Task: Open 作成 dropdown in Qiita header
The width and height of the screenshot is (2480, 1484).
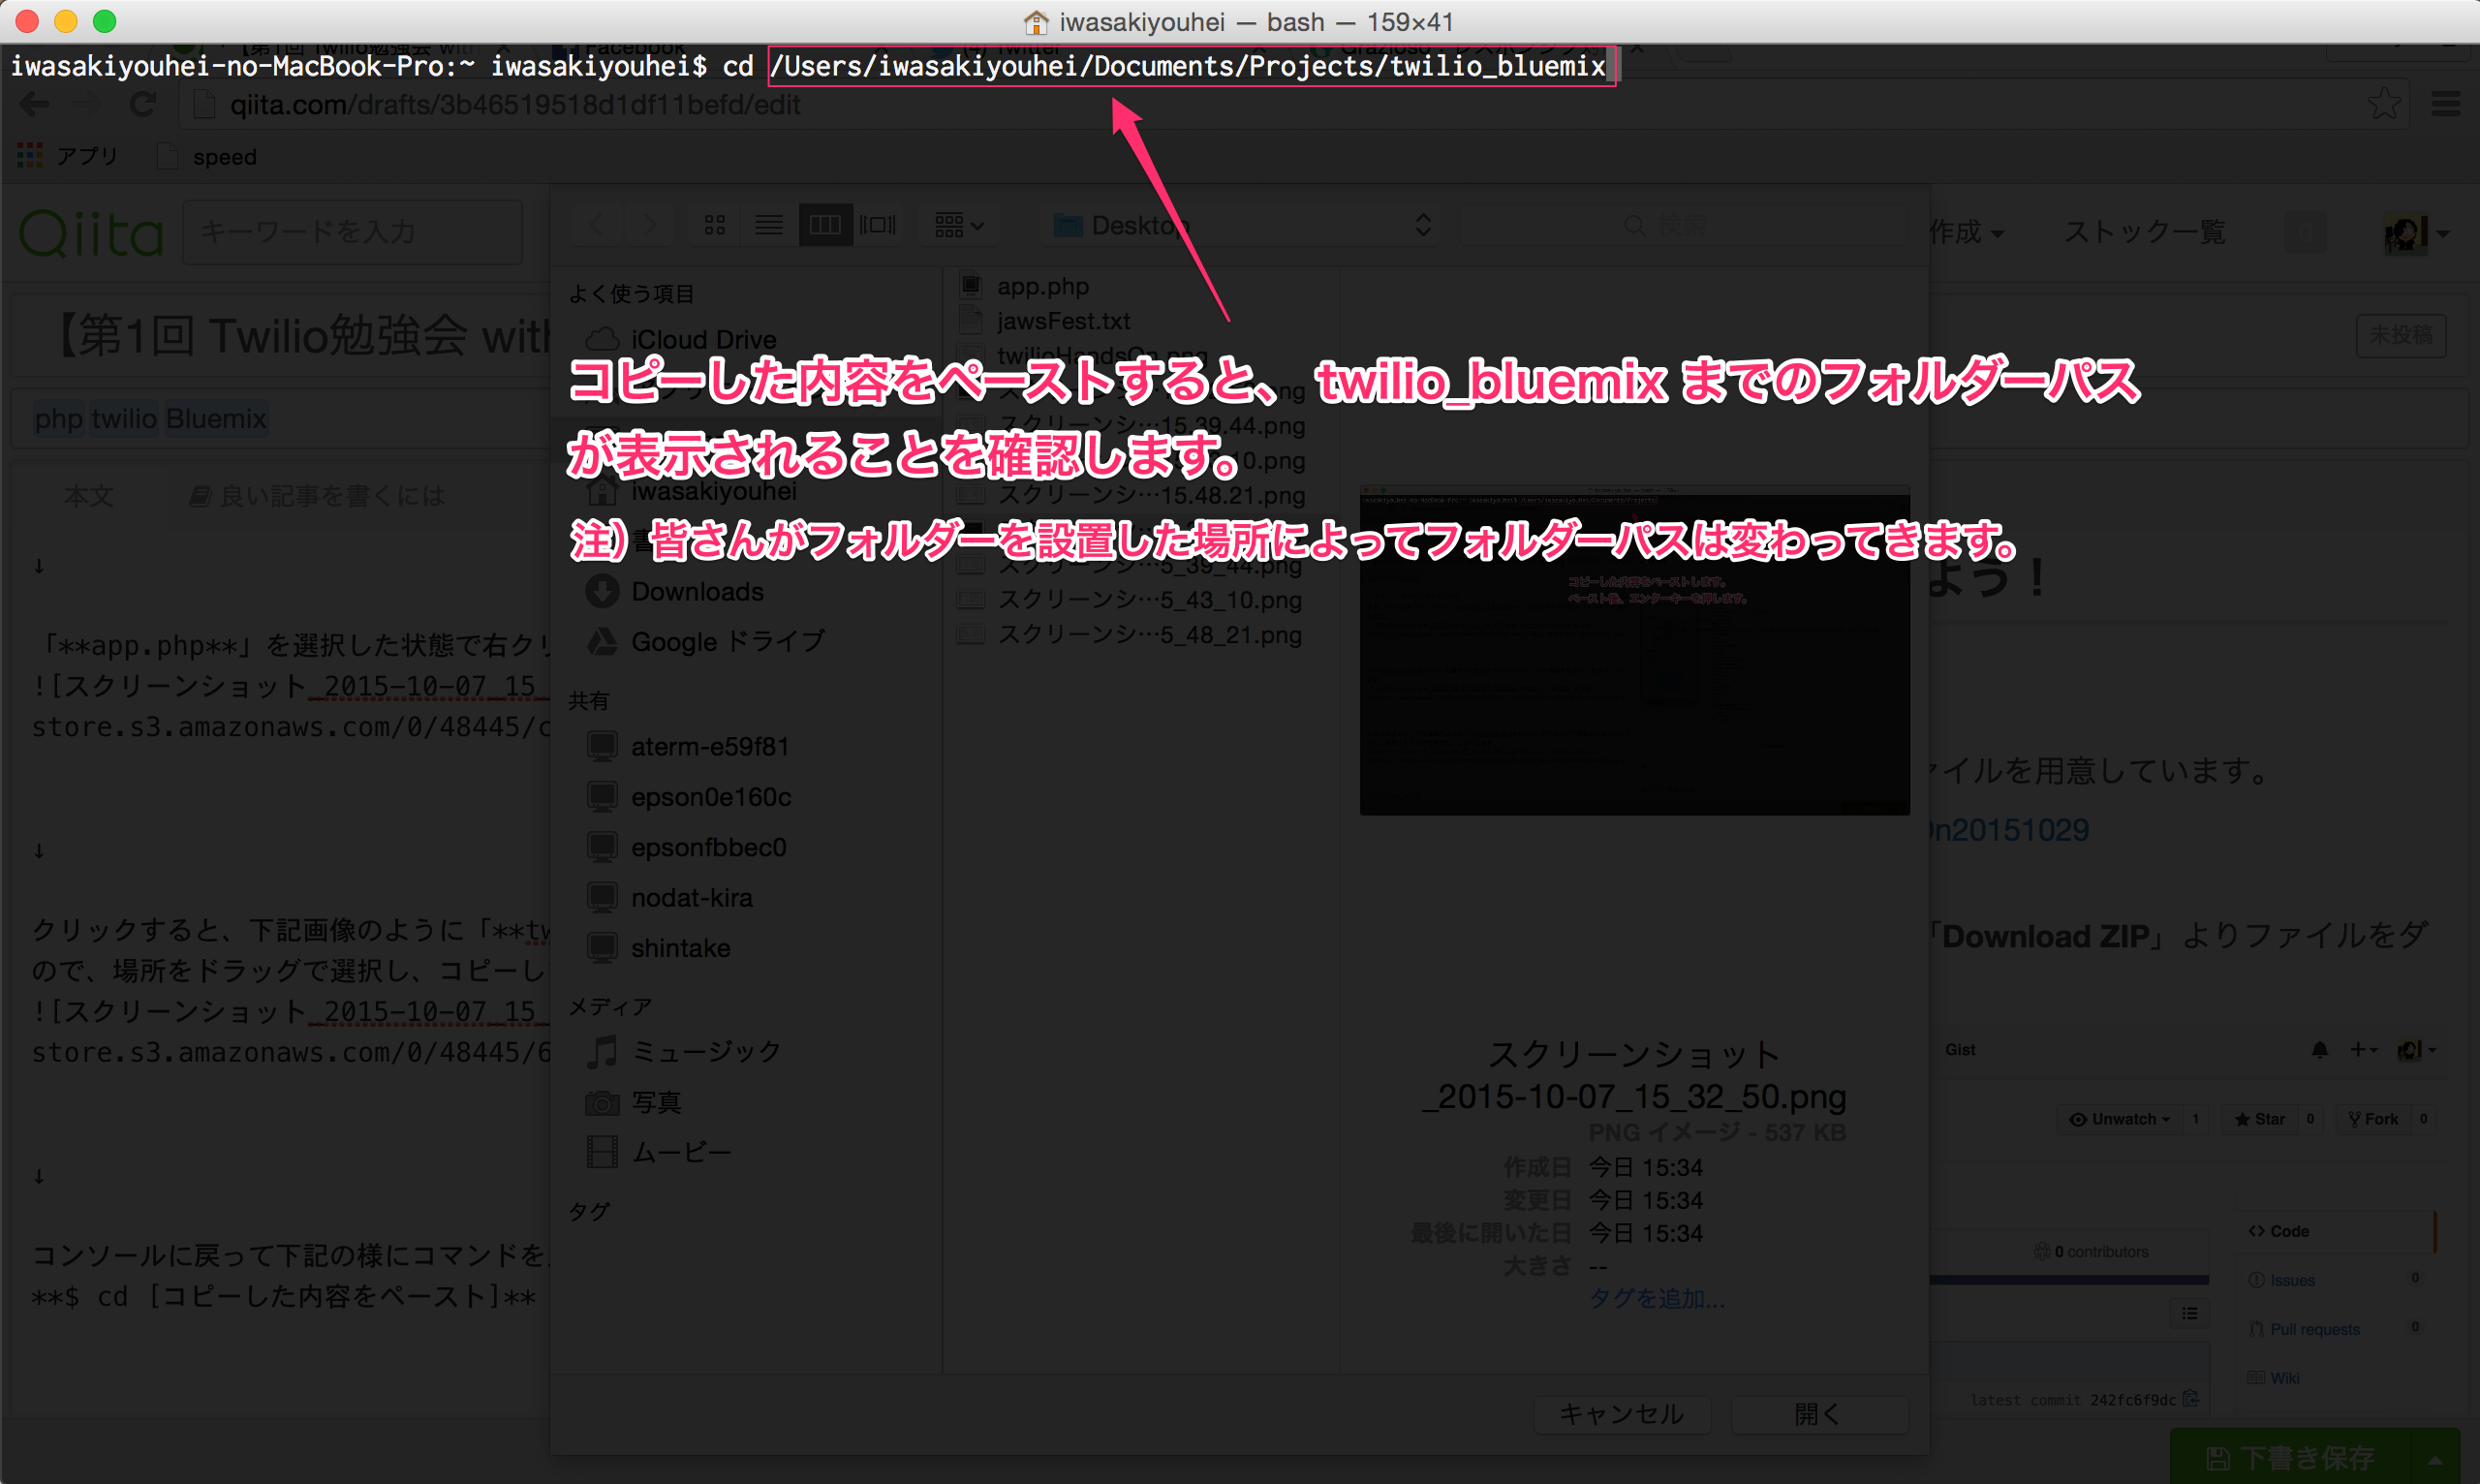Action: [x=1966, y=232]
